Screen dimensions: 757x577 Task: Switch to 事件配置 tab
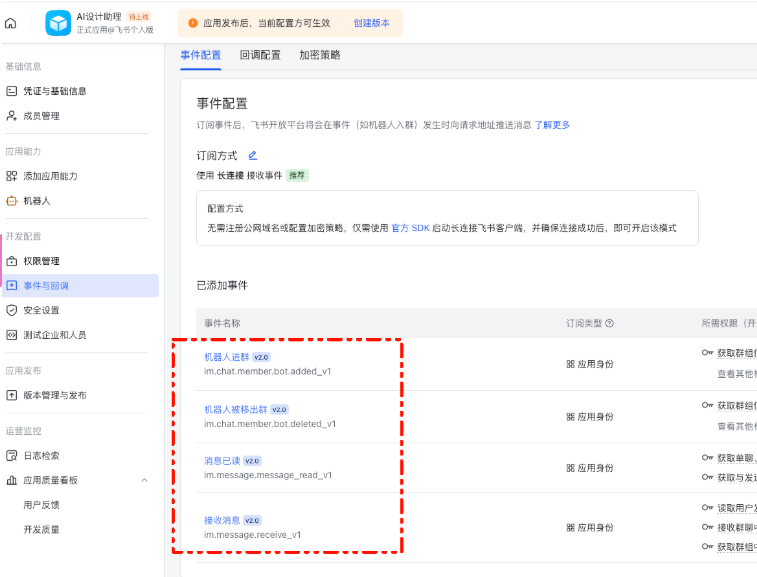tap(201, 55)
